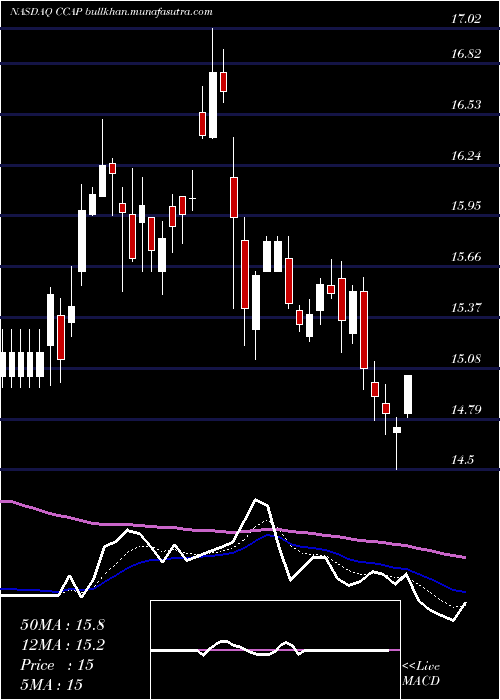The height and width of the screenshot is (700, 500).
Task: Click the 5MA : 15 readout
Action: (x=52, y=685)
